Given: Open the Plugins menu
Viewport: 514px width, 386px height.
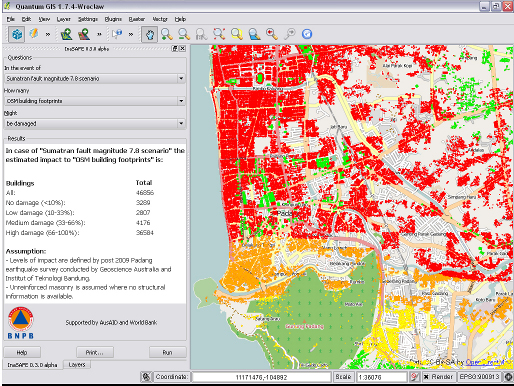Looking at the screenshot, I should (x=113, y=19).
